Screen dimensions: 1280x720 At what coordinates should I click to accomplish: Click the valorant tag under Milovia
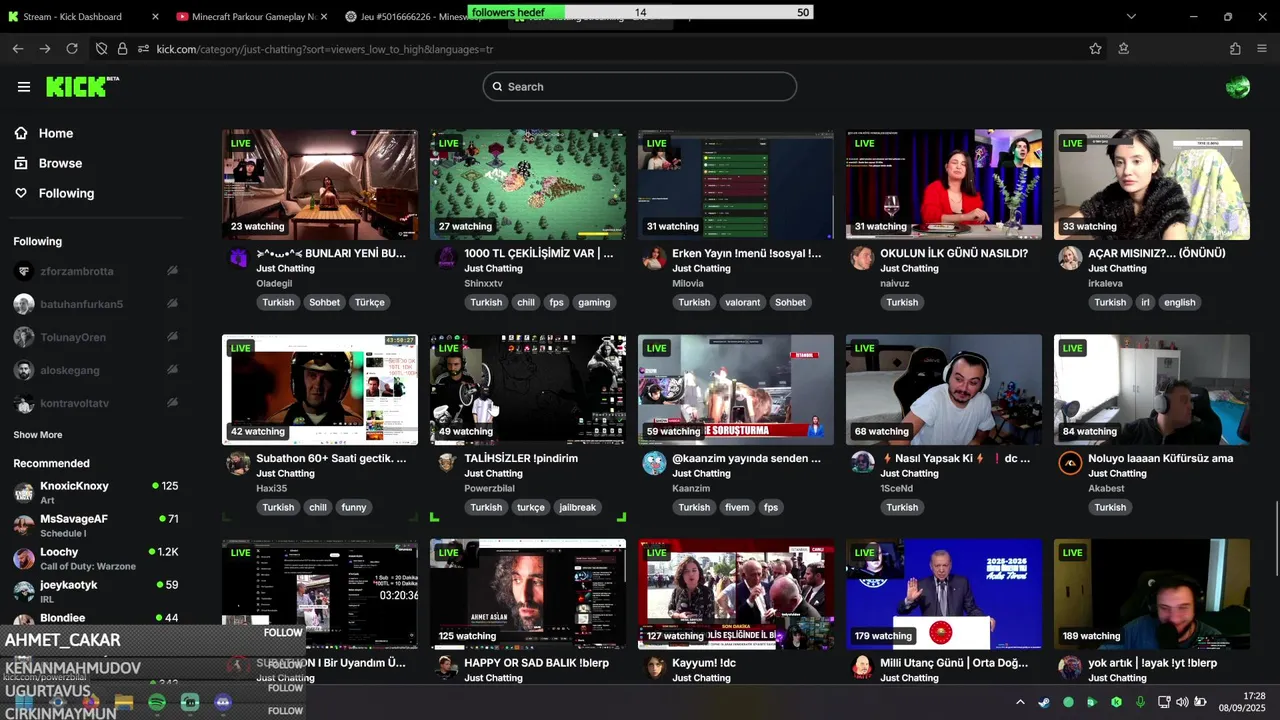click(742, 302)
